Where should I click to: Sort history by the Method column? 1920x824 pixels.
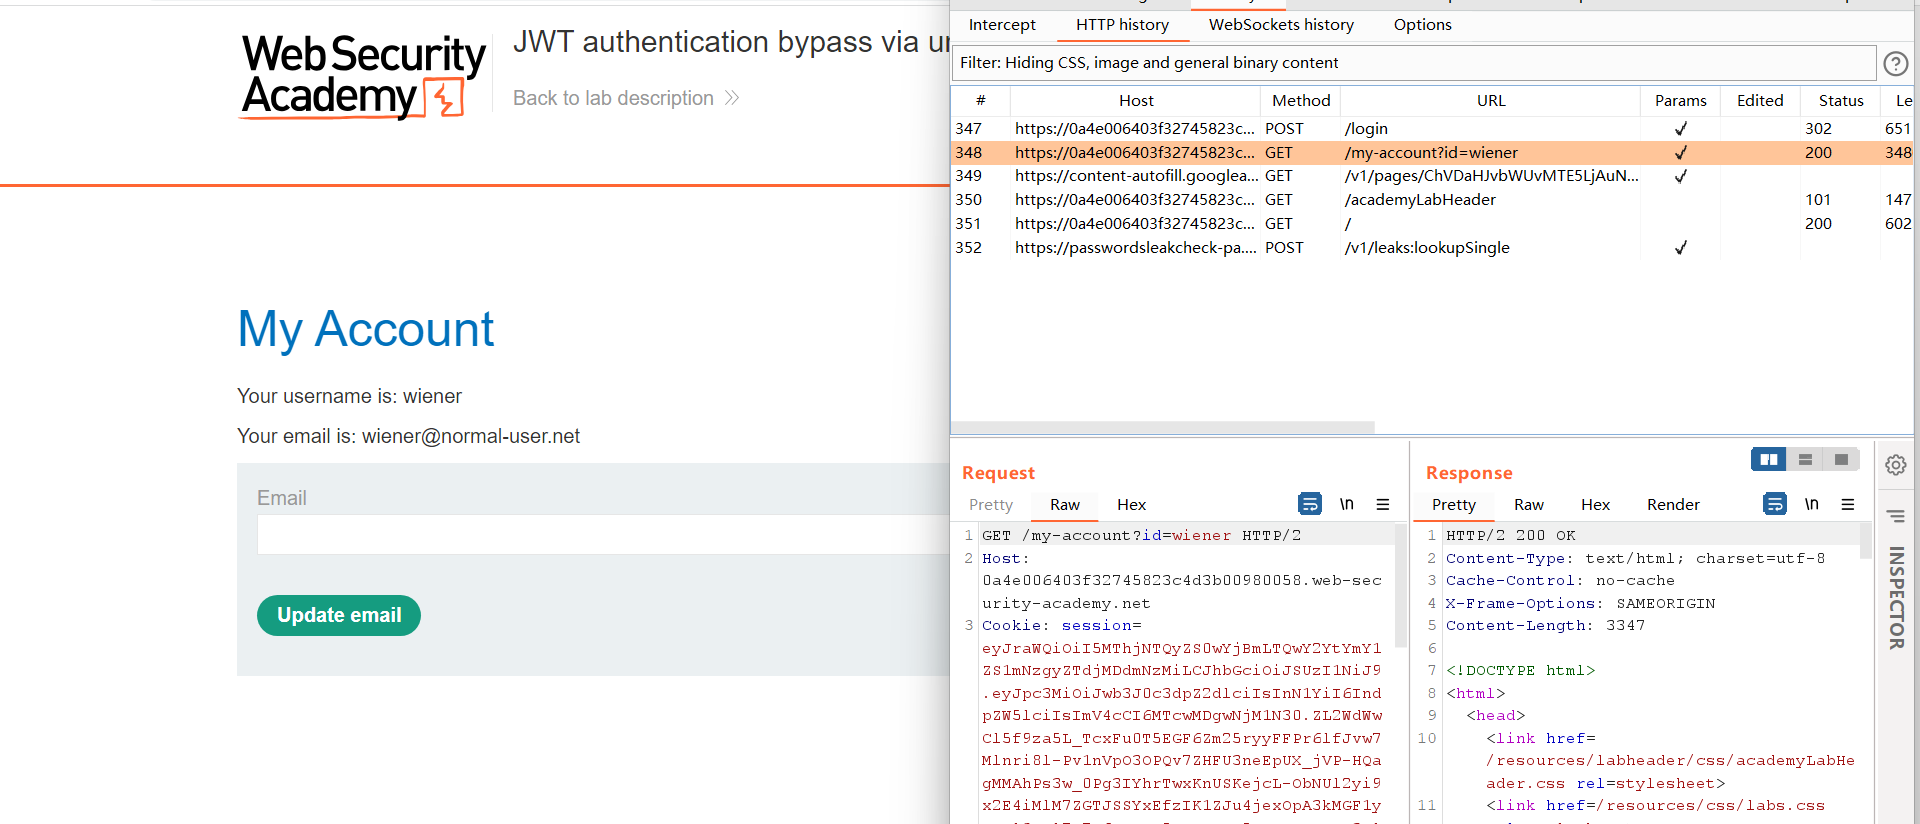1301,100
